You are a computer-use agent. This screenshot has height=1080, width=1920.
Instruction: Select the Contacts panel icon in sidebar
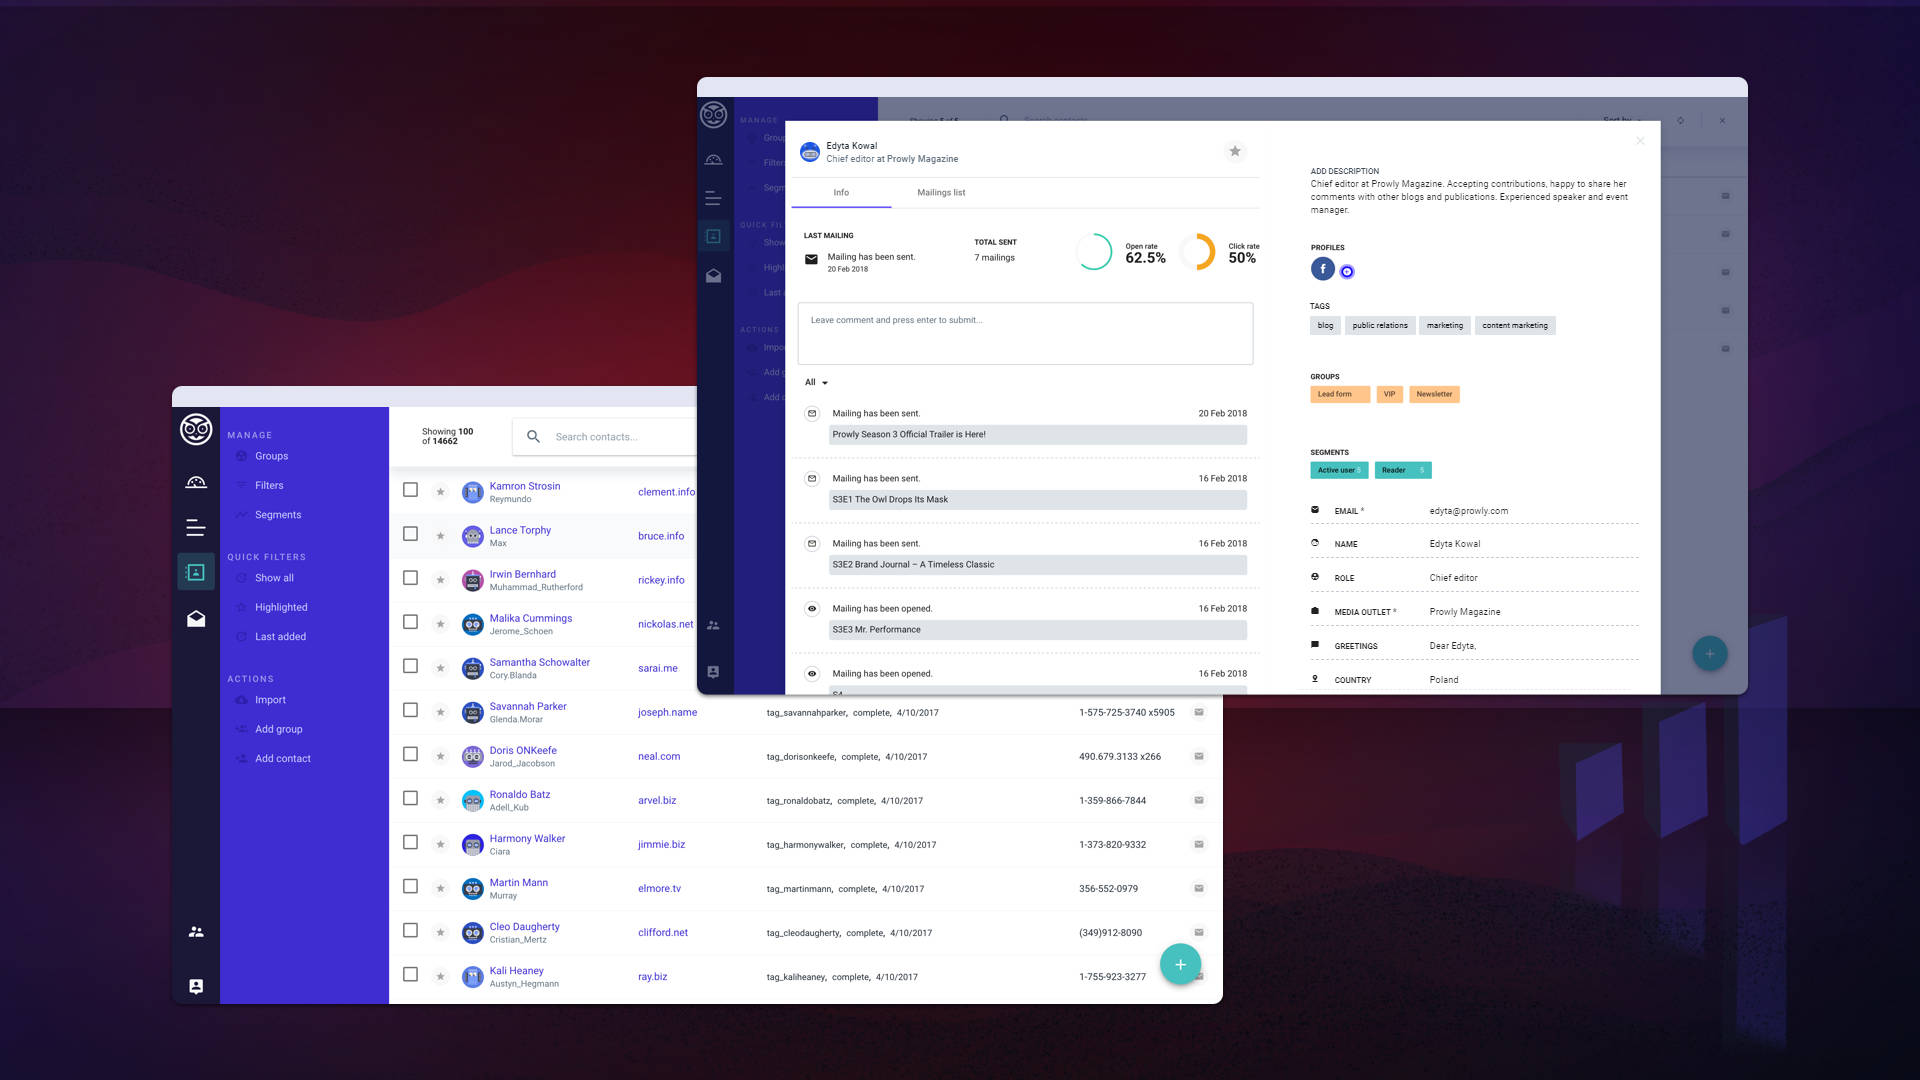coord(196,571)
